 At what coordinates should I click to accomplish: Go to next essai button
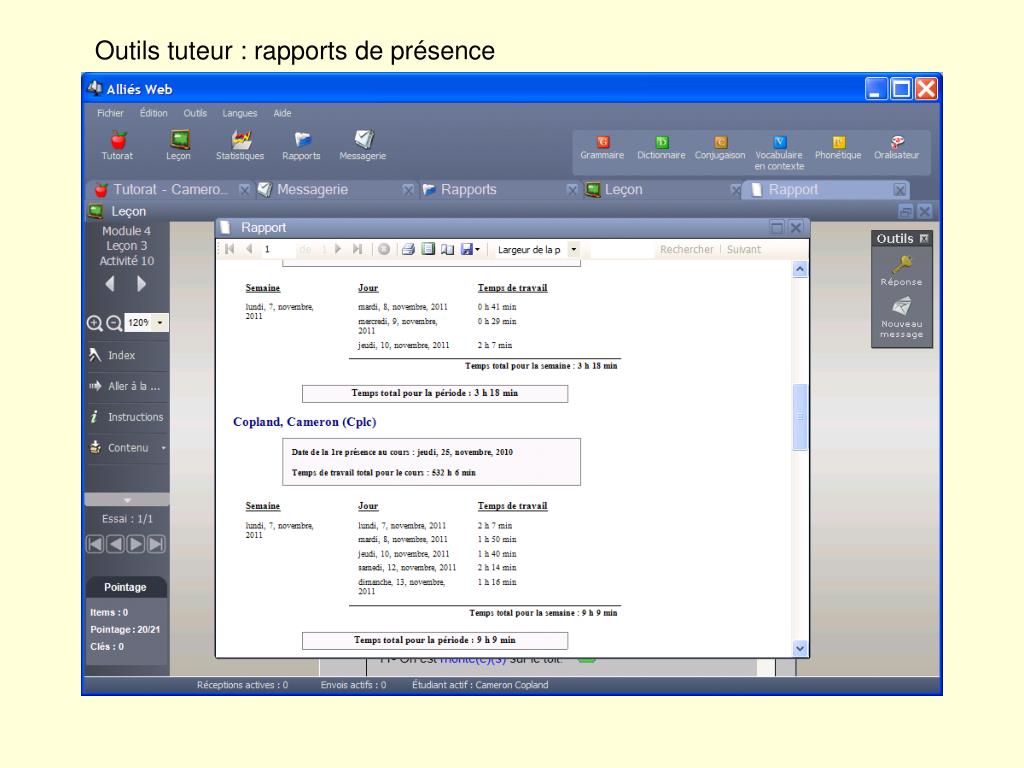(x=136, y=544)
